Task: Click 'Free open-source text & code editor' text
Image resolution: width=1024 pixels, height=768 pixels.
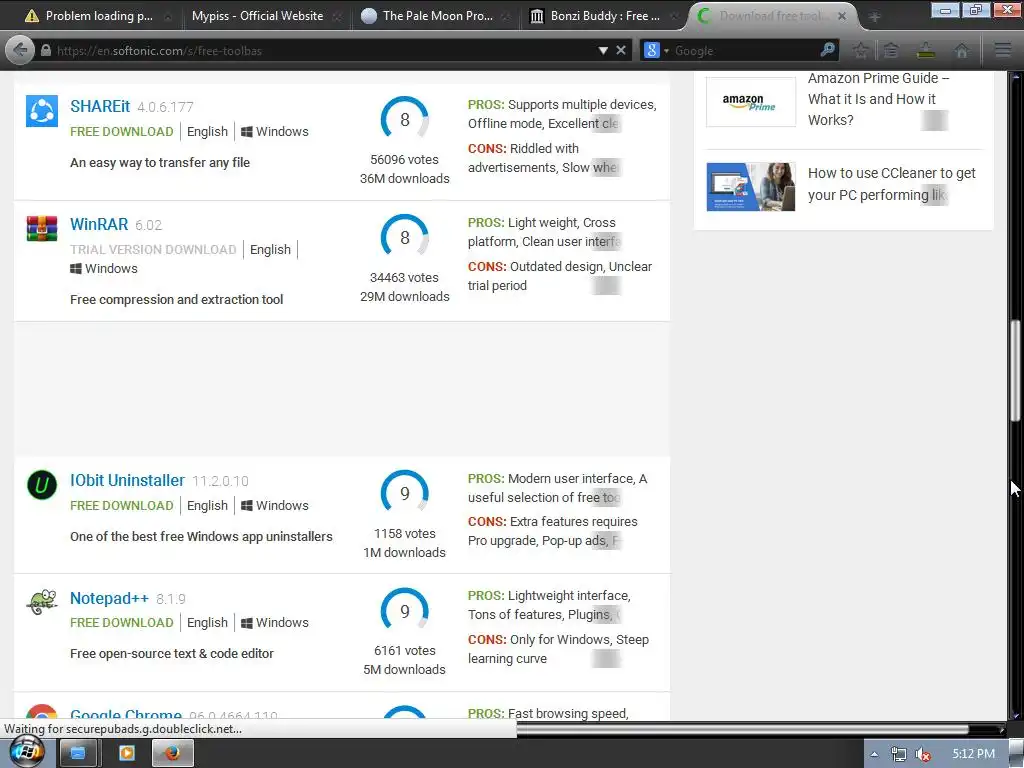Action: 172,653
